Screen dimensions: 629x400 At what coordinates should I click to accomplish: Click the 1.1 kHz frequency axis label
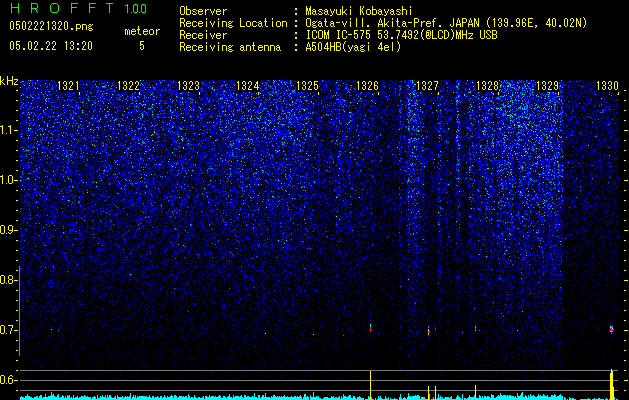click(8, 130)
